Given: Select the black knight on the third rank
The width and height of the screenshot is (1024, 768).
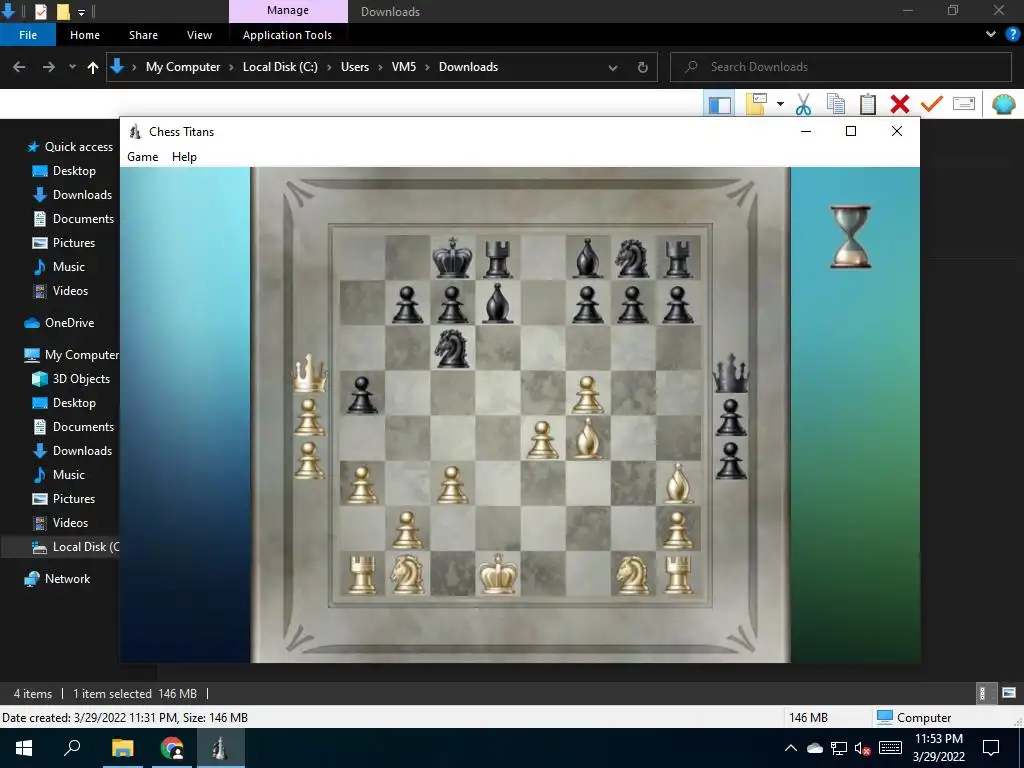Looking at the screenshot, I should [452, 348].
